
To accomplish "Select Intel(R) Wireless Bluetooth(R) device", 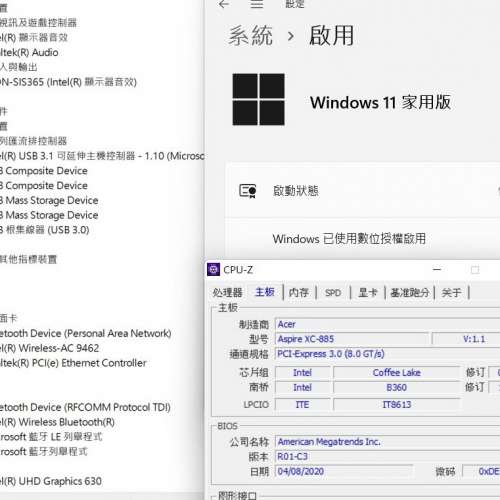I will (x=57, y=422).
